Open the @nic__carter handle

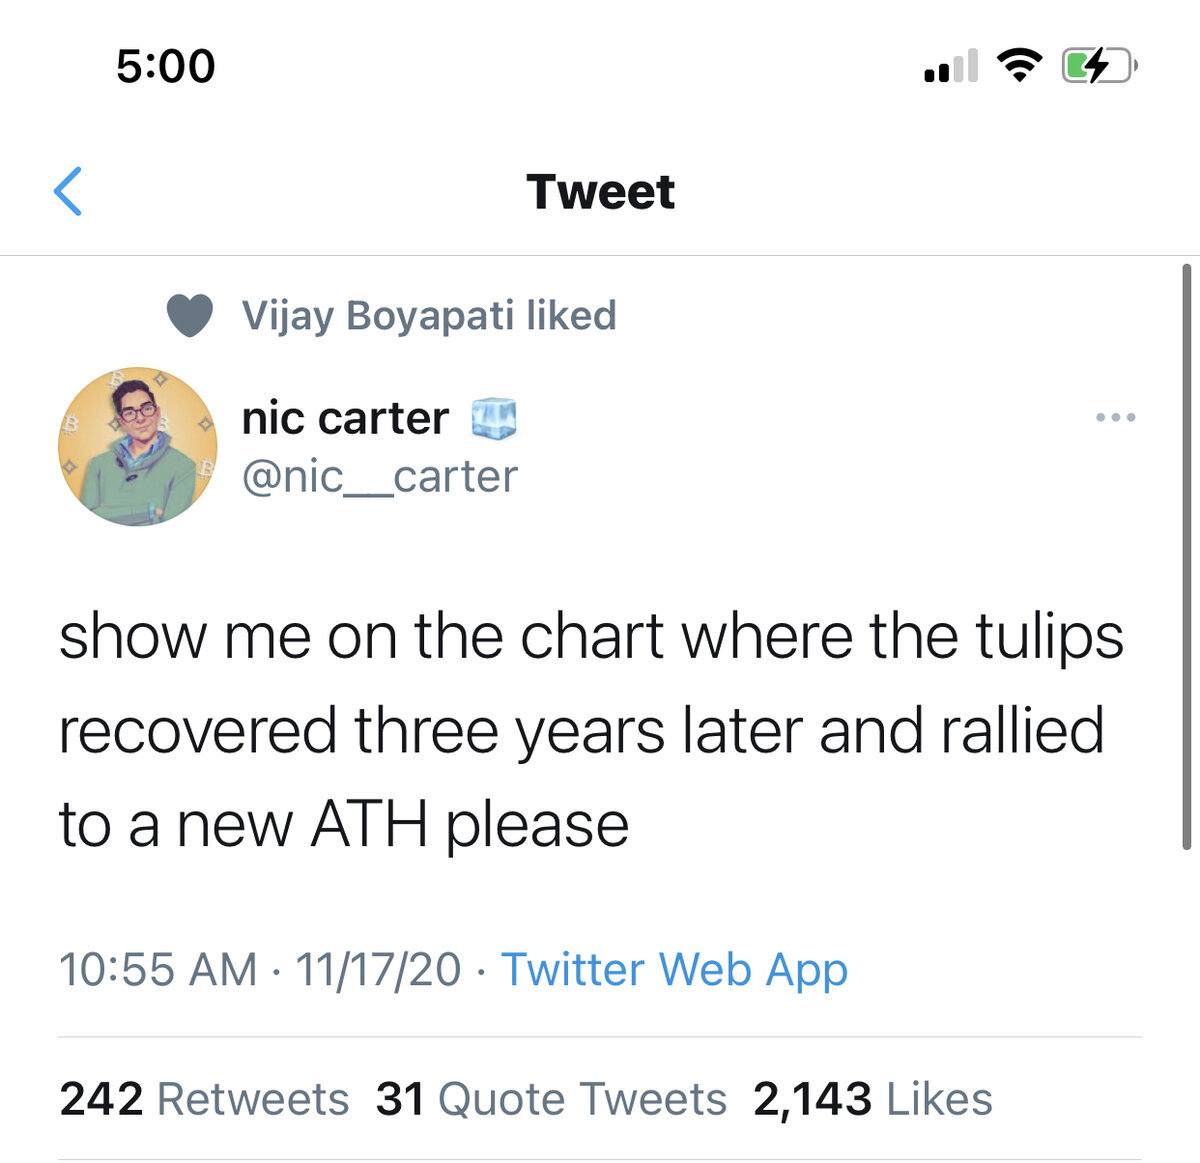380,476
